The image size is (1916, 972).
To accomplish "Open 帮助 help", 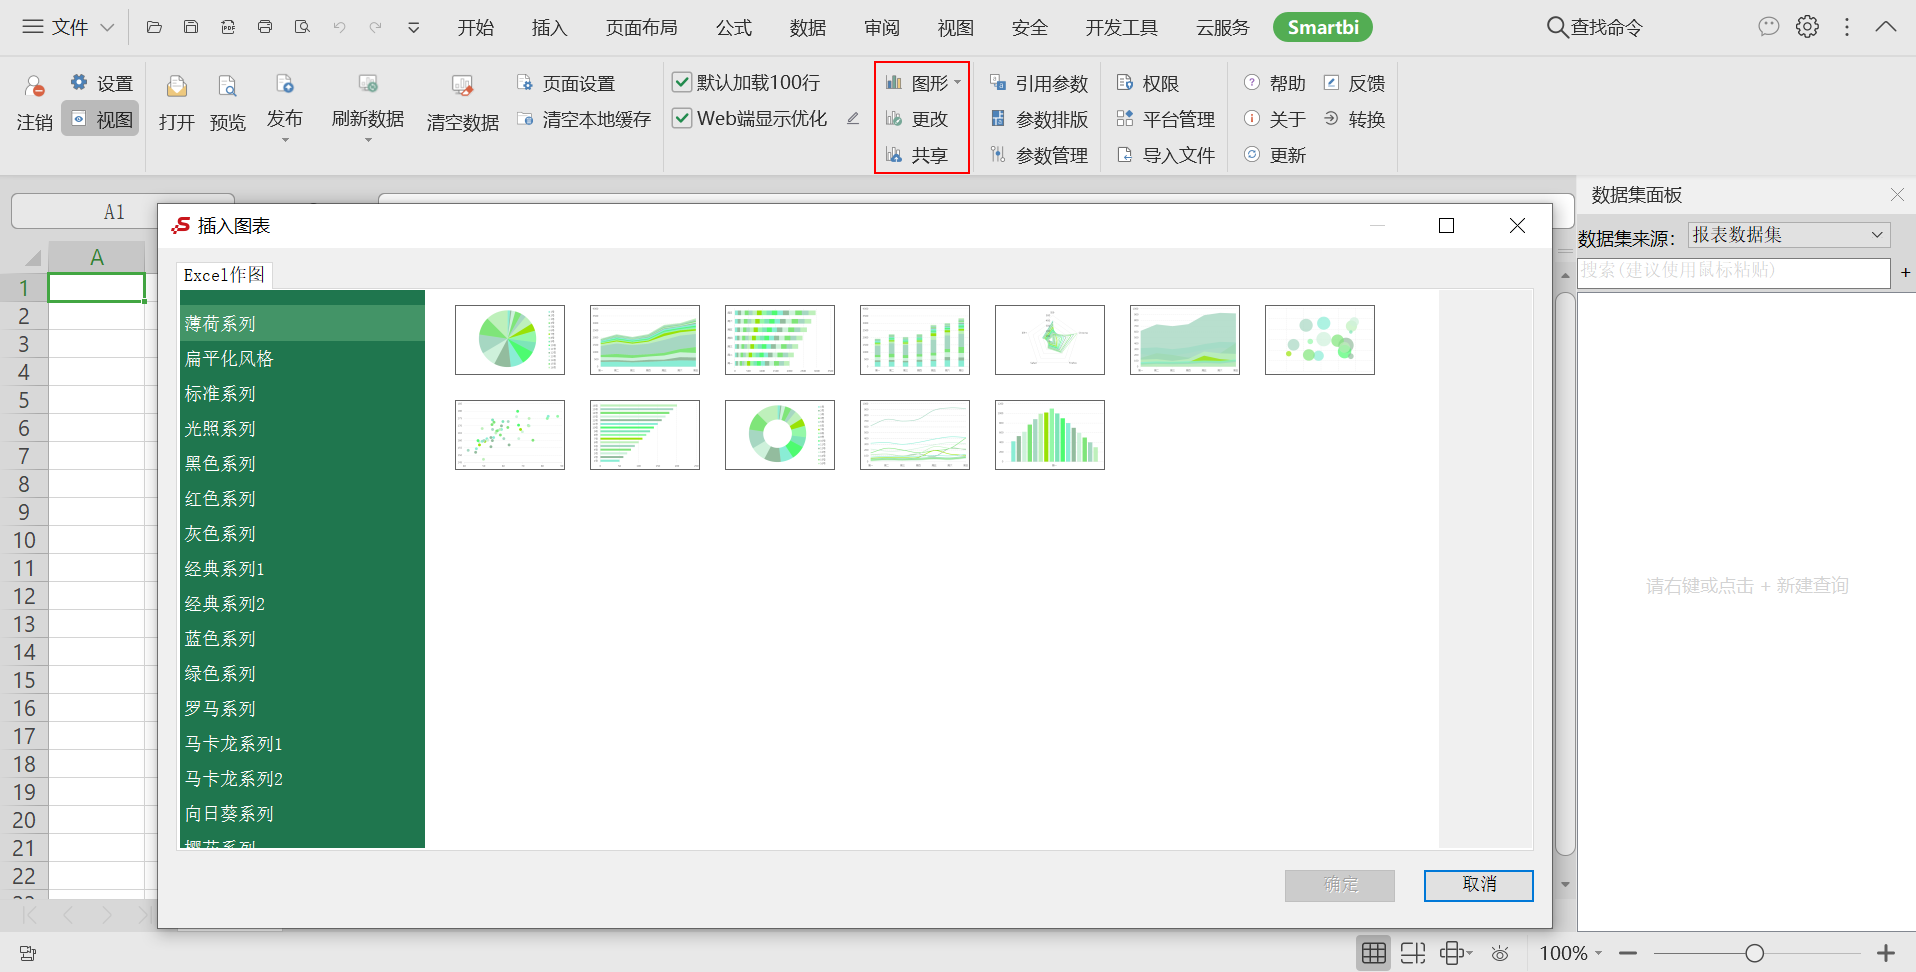I will 1275,84.
